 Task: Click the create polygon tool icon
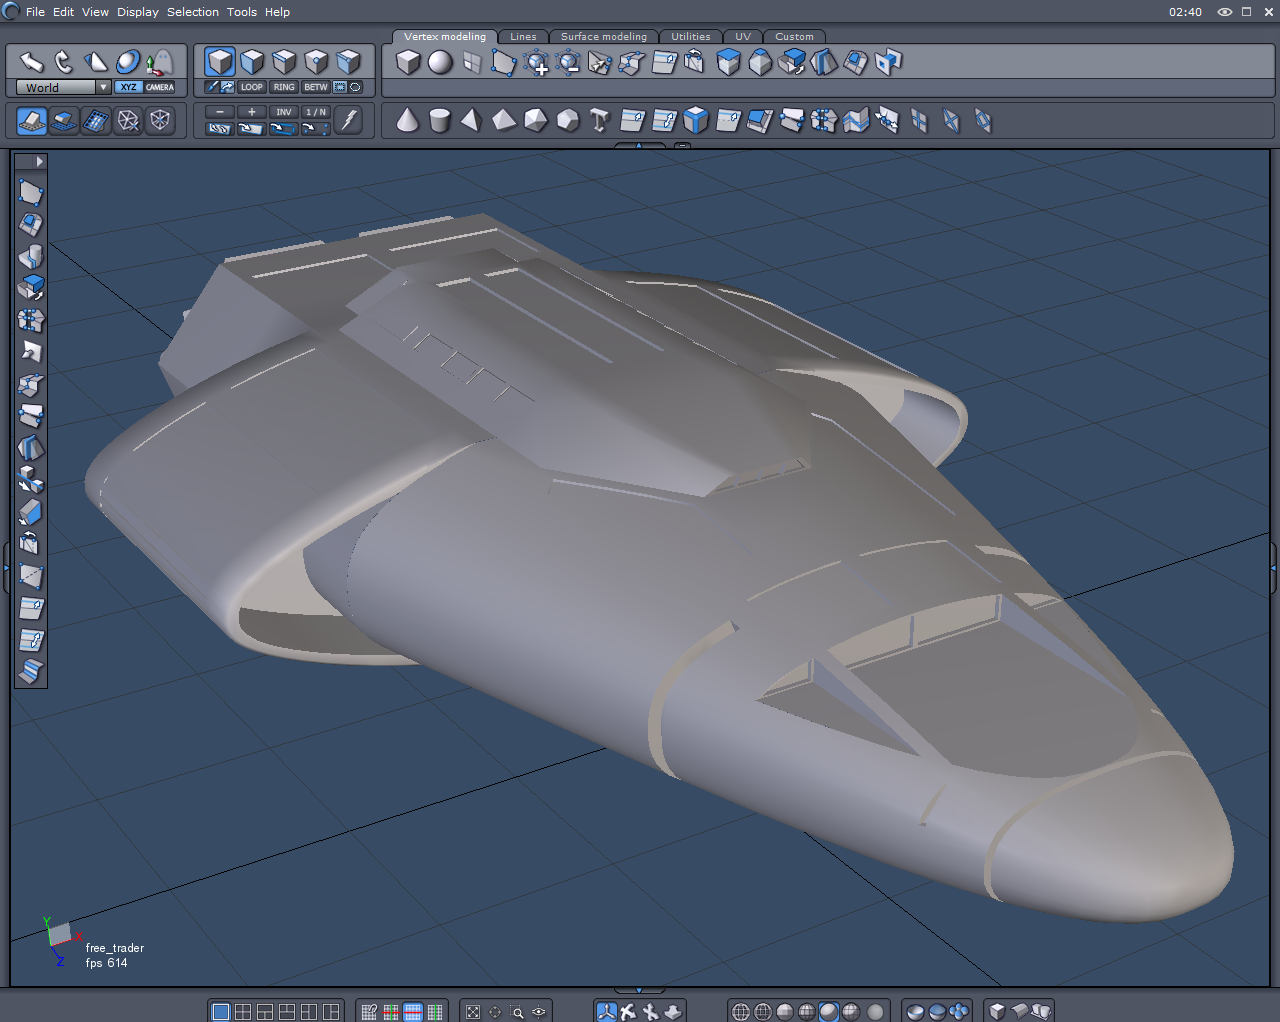504,63
